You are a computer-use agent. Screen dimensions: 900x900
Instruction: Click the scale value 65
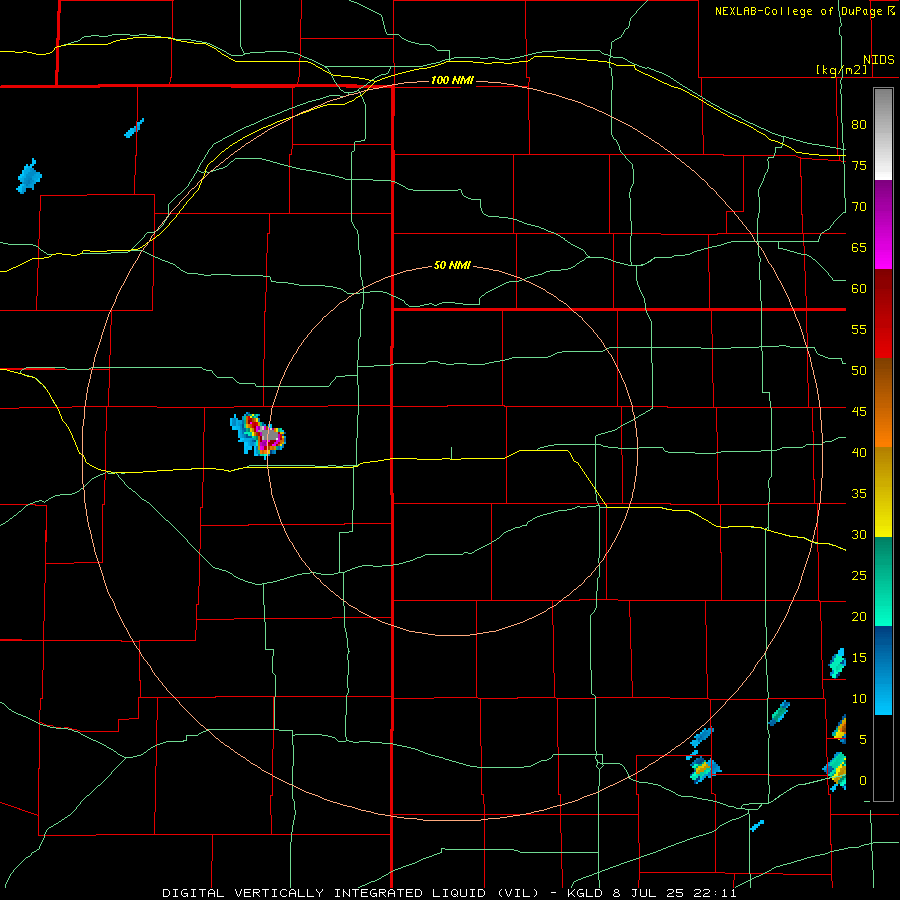click(x=859, y=247)
